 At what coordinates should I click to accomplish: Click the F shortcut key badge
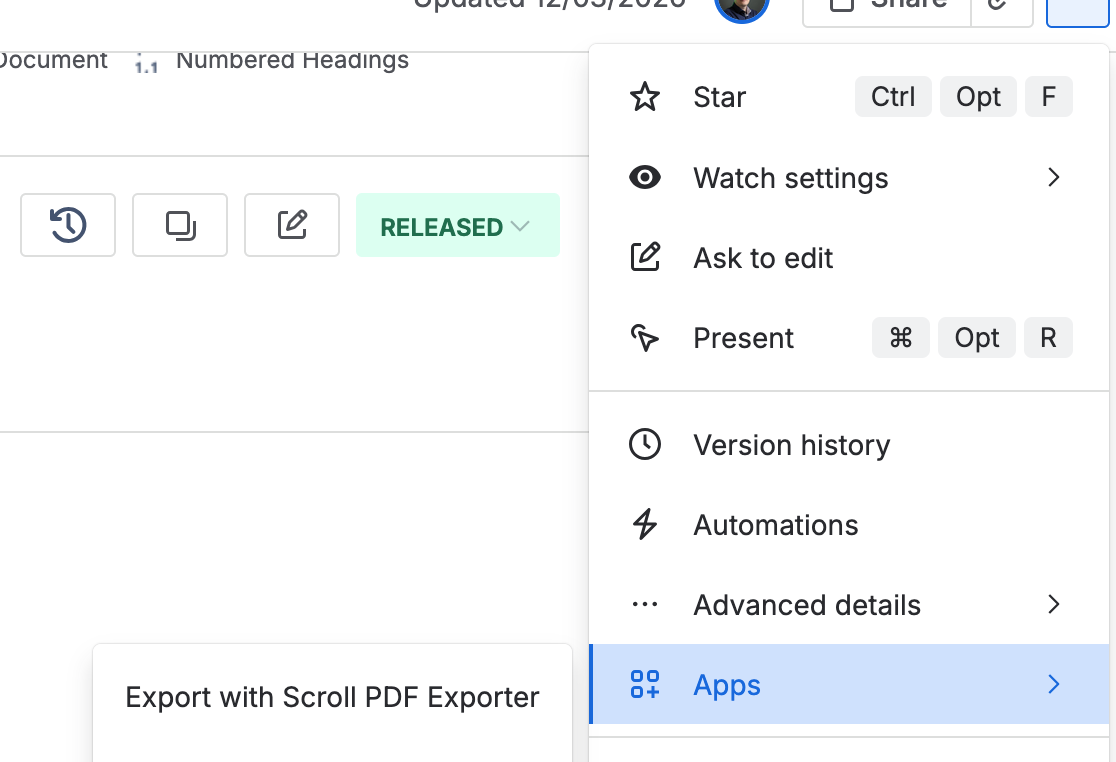click(x=1048, y=97)
